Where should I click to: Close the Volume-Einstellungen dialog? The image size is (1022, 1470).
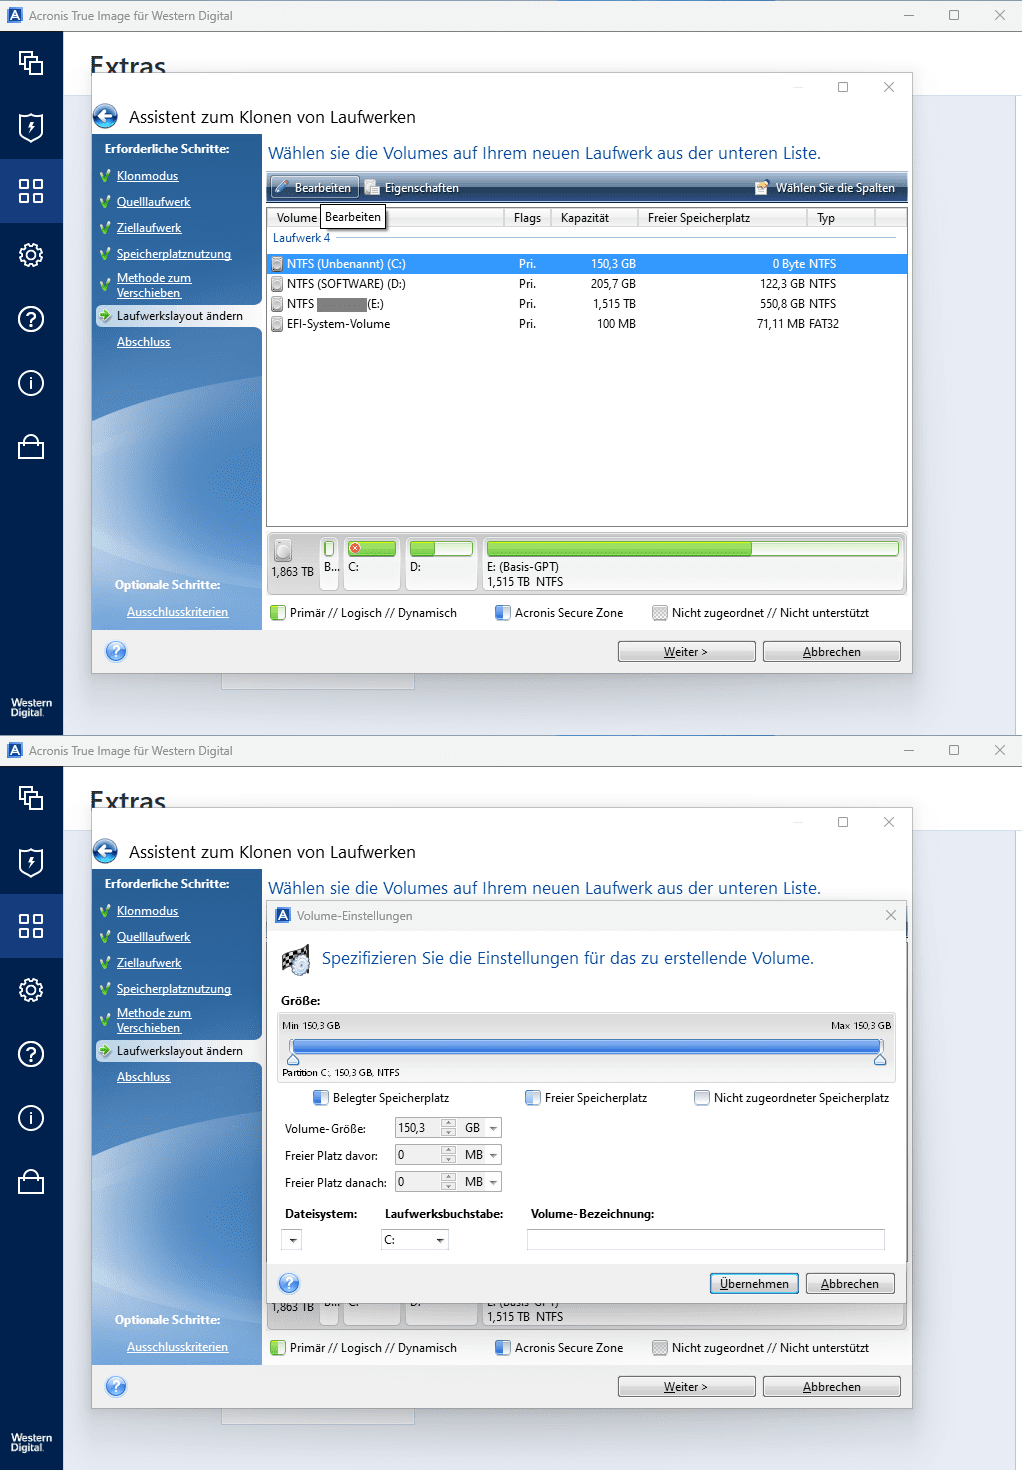point(891,915)
